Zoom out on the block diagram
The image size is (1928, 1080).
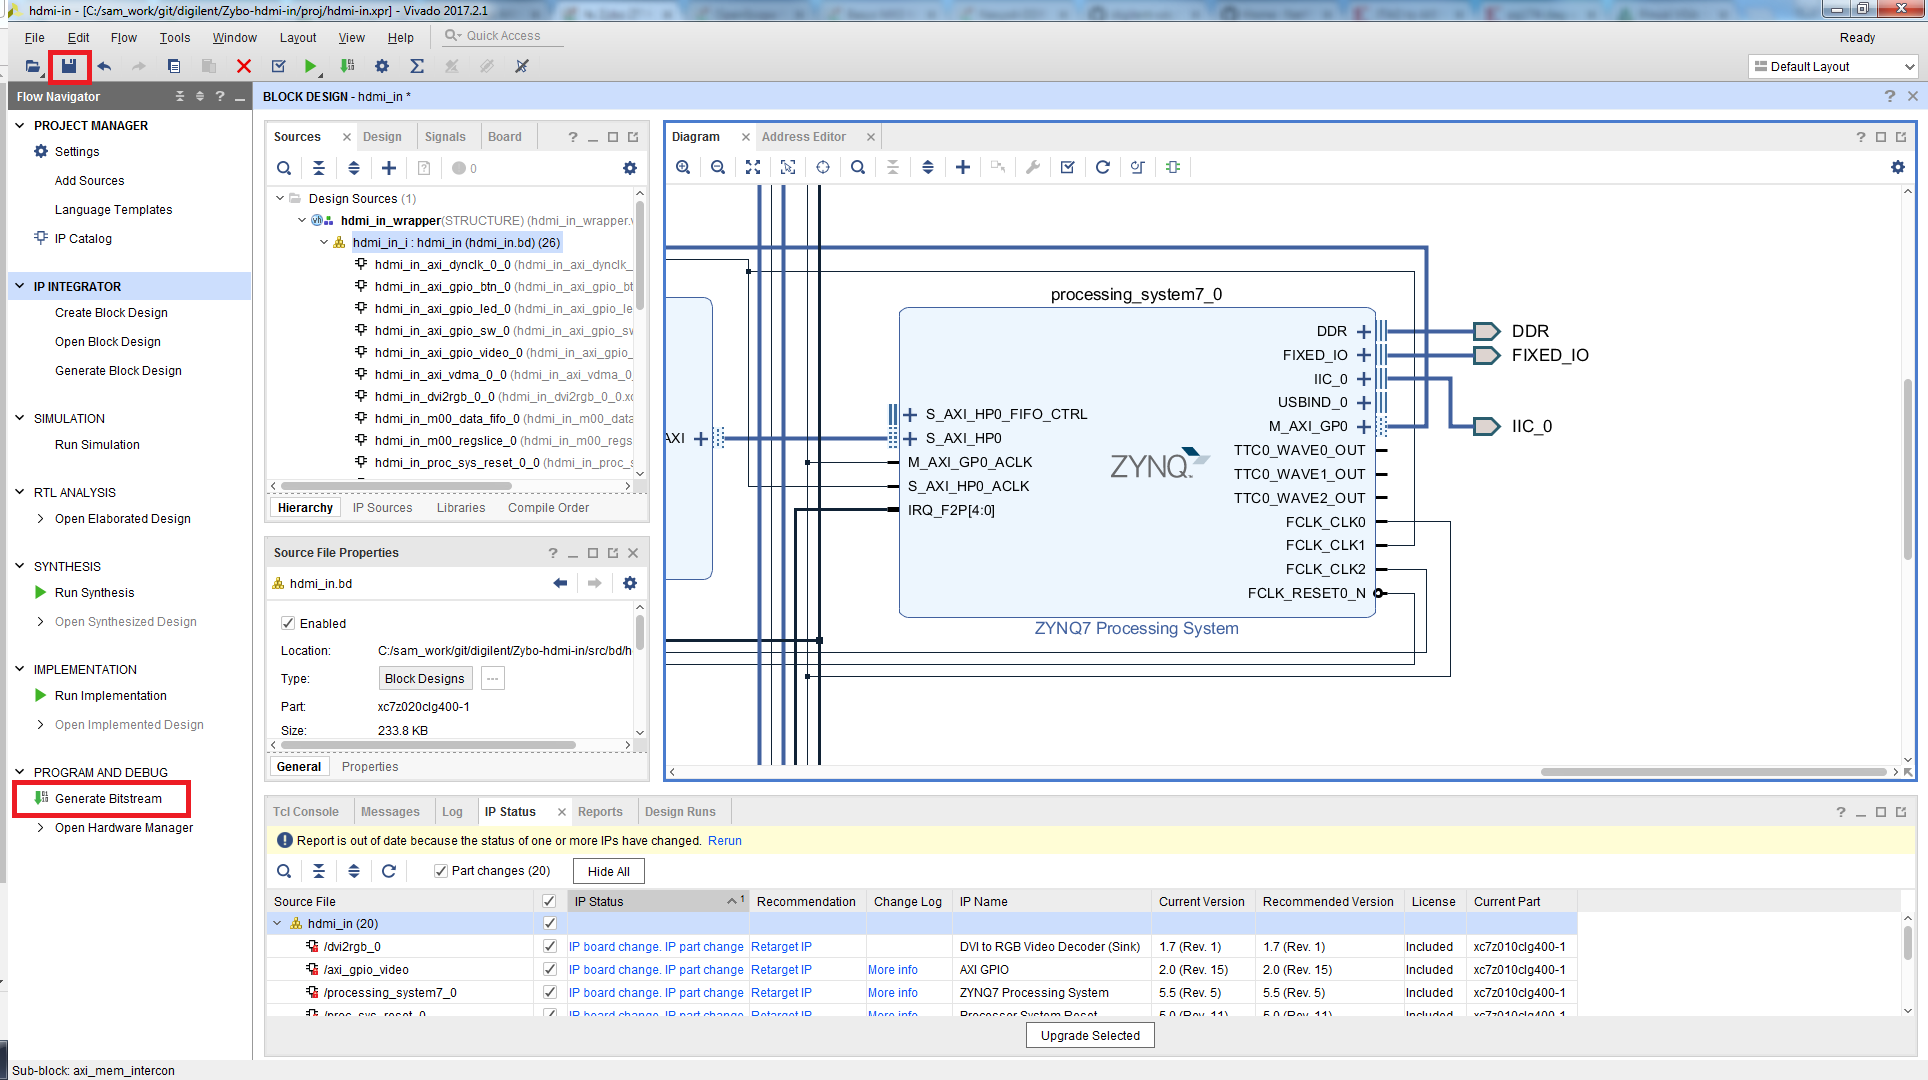pos(718,167)
